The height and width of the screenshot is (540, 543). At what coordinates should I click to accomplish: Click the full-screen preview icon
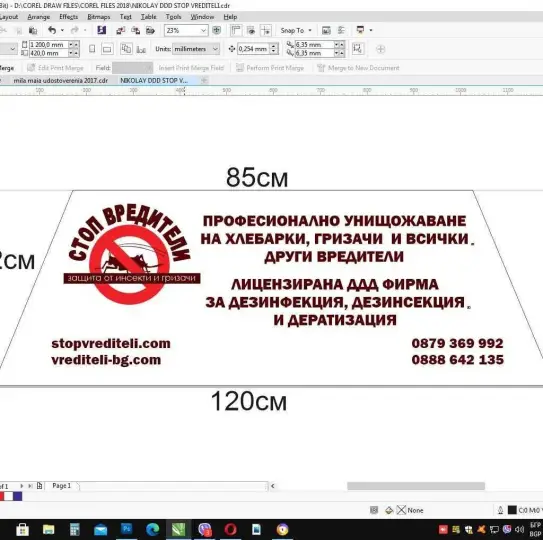pos(216,30)
